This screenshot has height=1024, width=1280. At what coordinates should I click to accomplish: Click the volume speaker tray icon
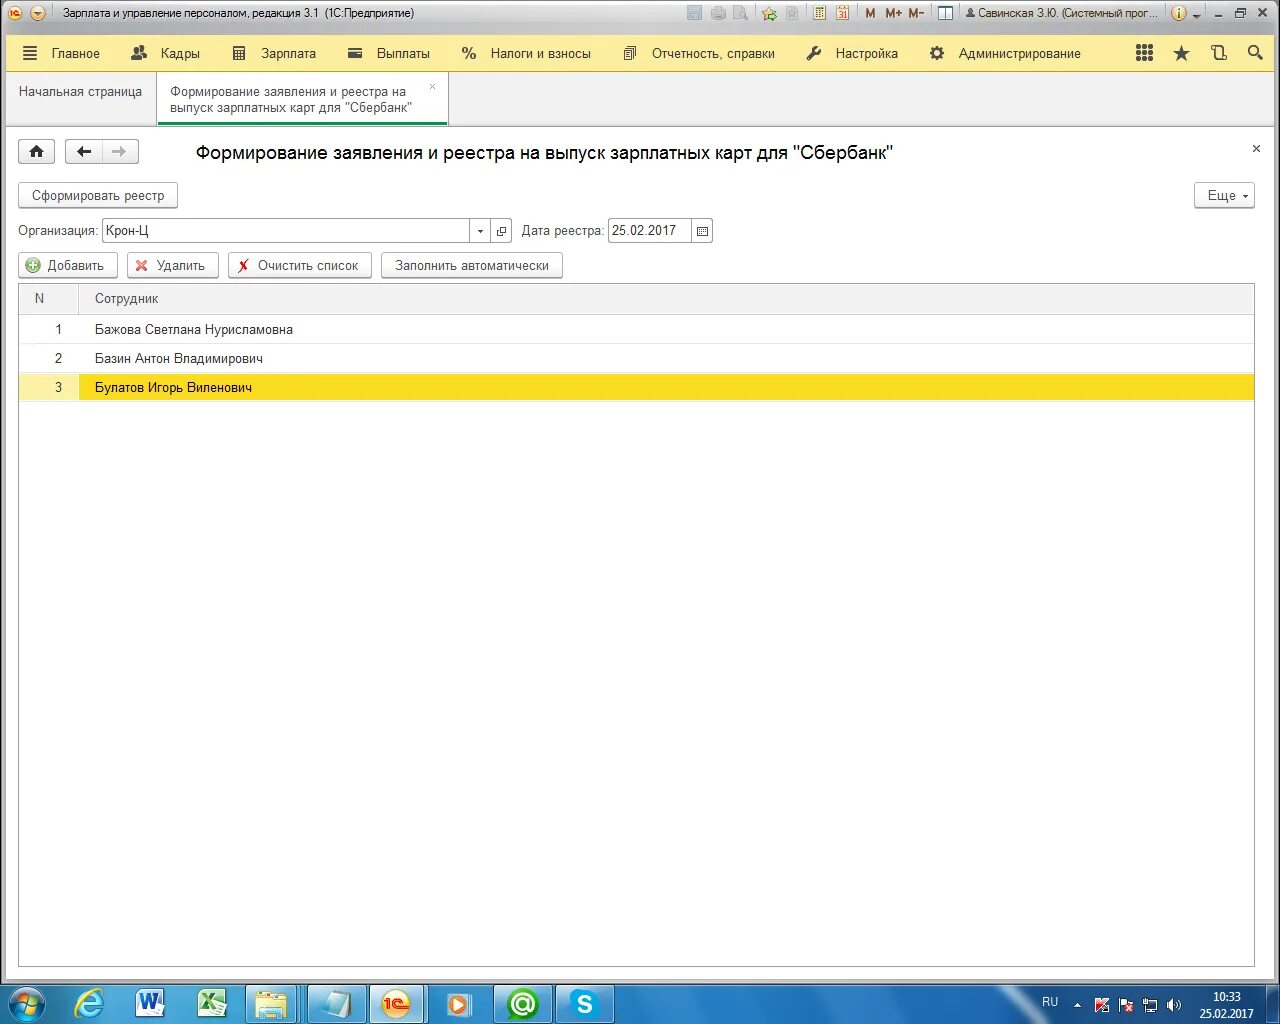1174,1005
